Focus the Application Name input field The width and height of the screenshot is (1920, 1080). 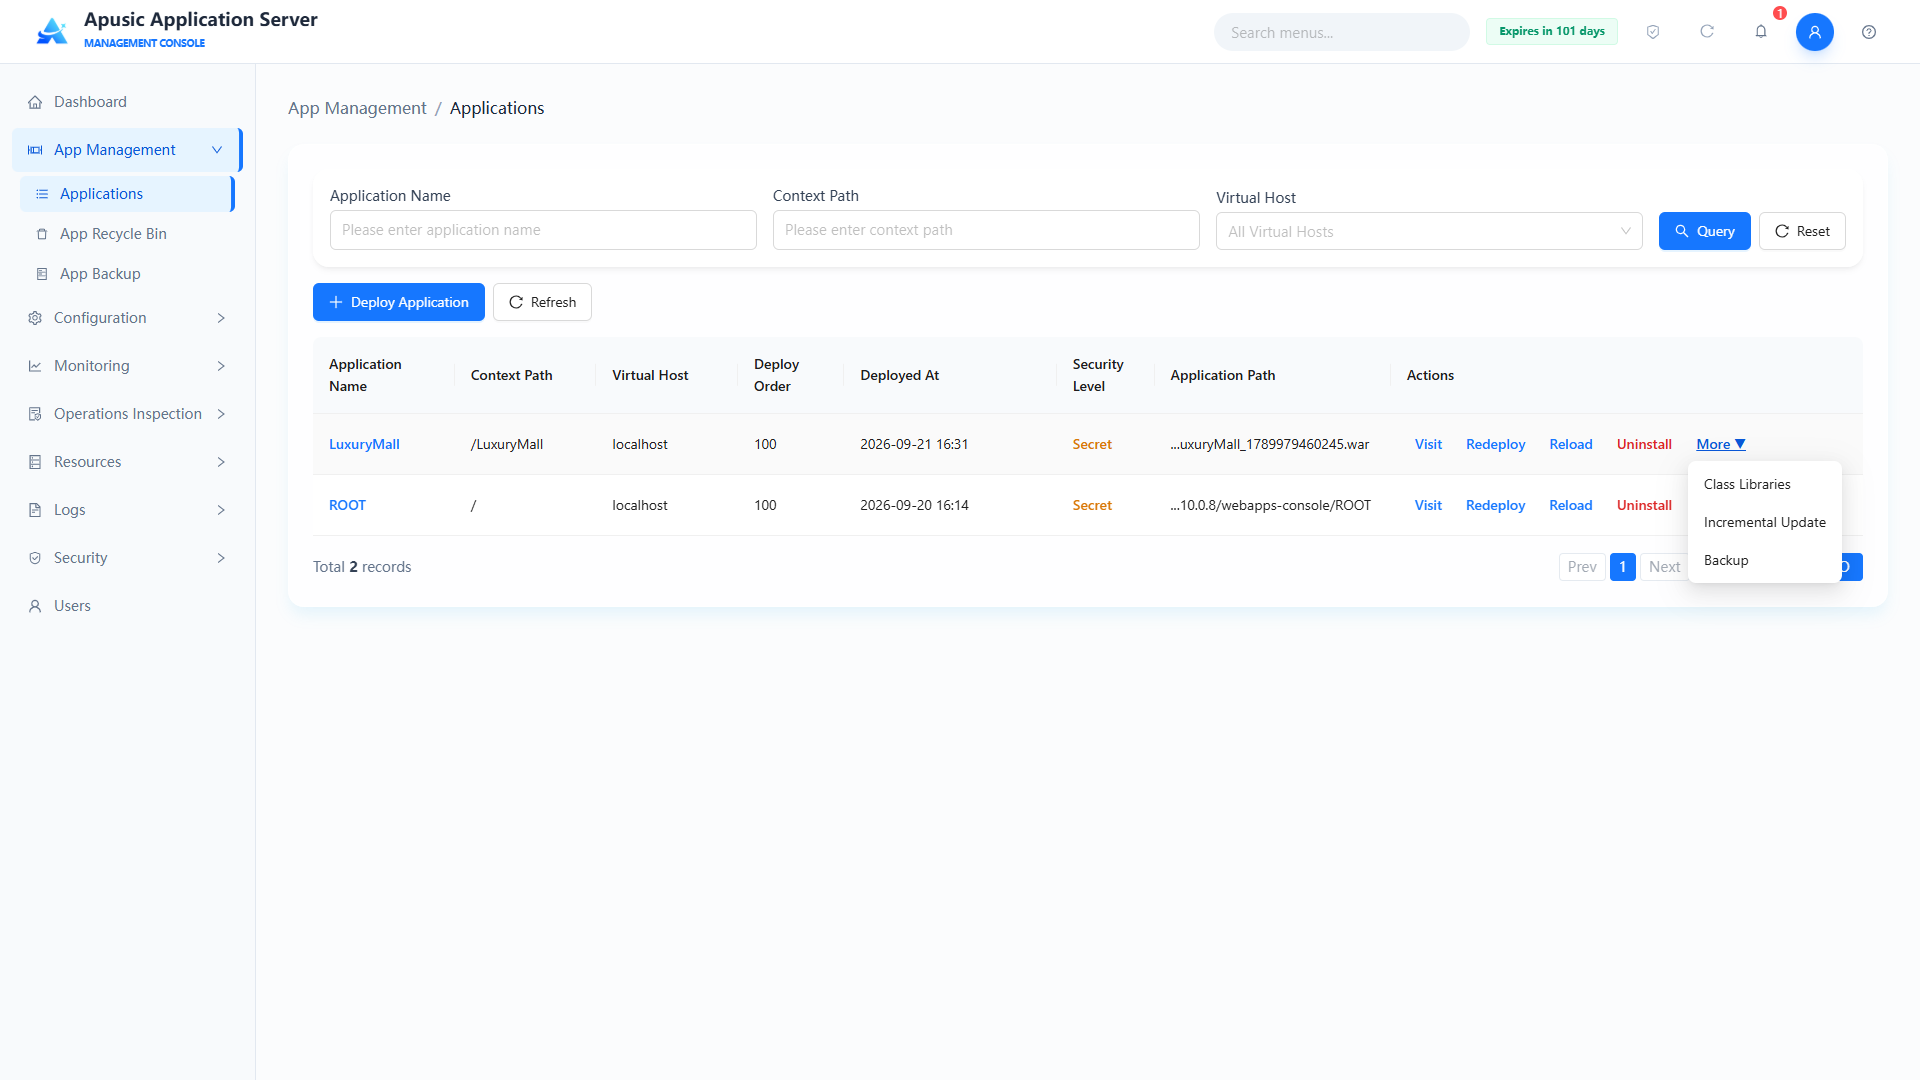point(543,230)
